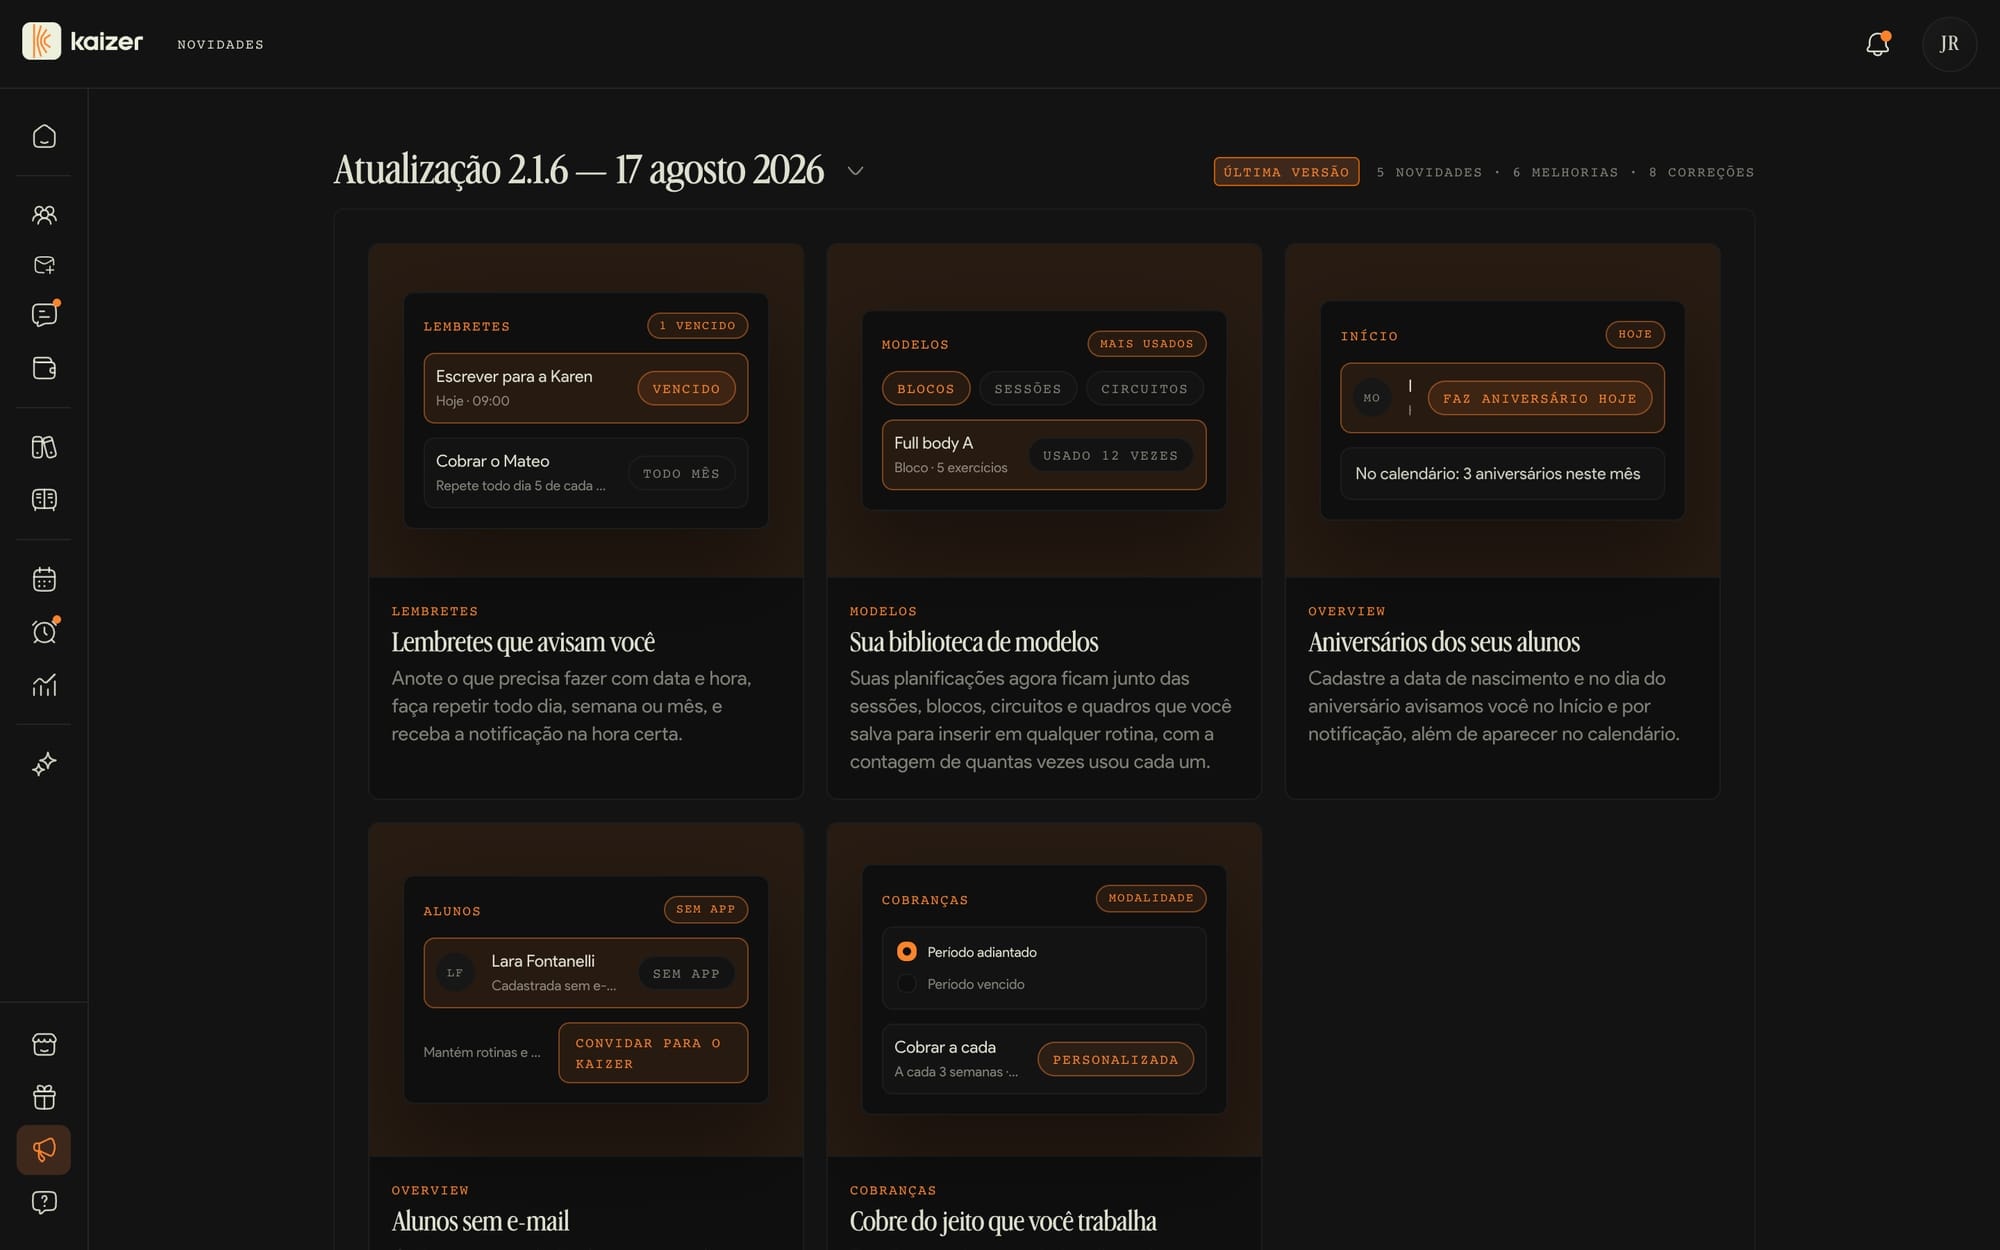Screen dimensions: 2000x1250
Task: Open the students group icon in sidebar
Action: pyautogui.click(x=44, y=215)
